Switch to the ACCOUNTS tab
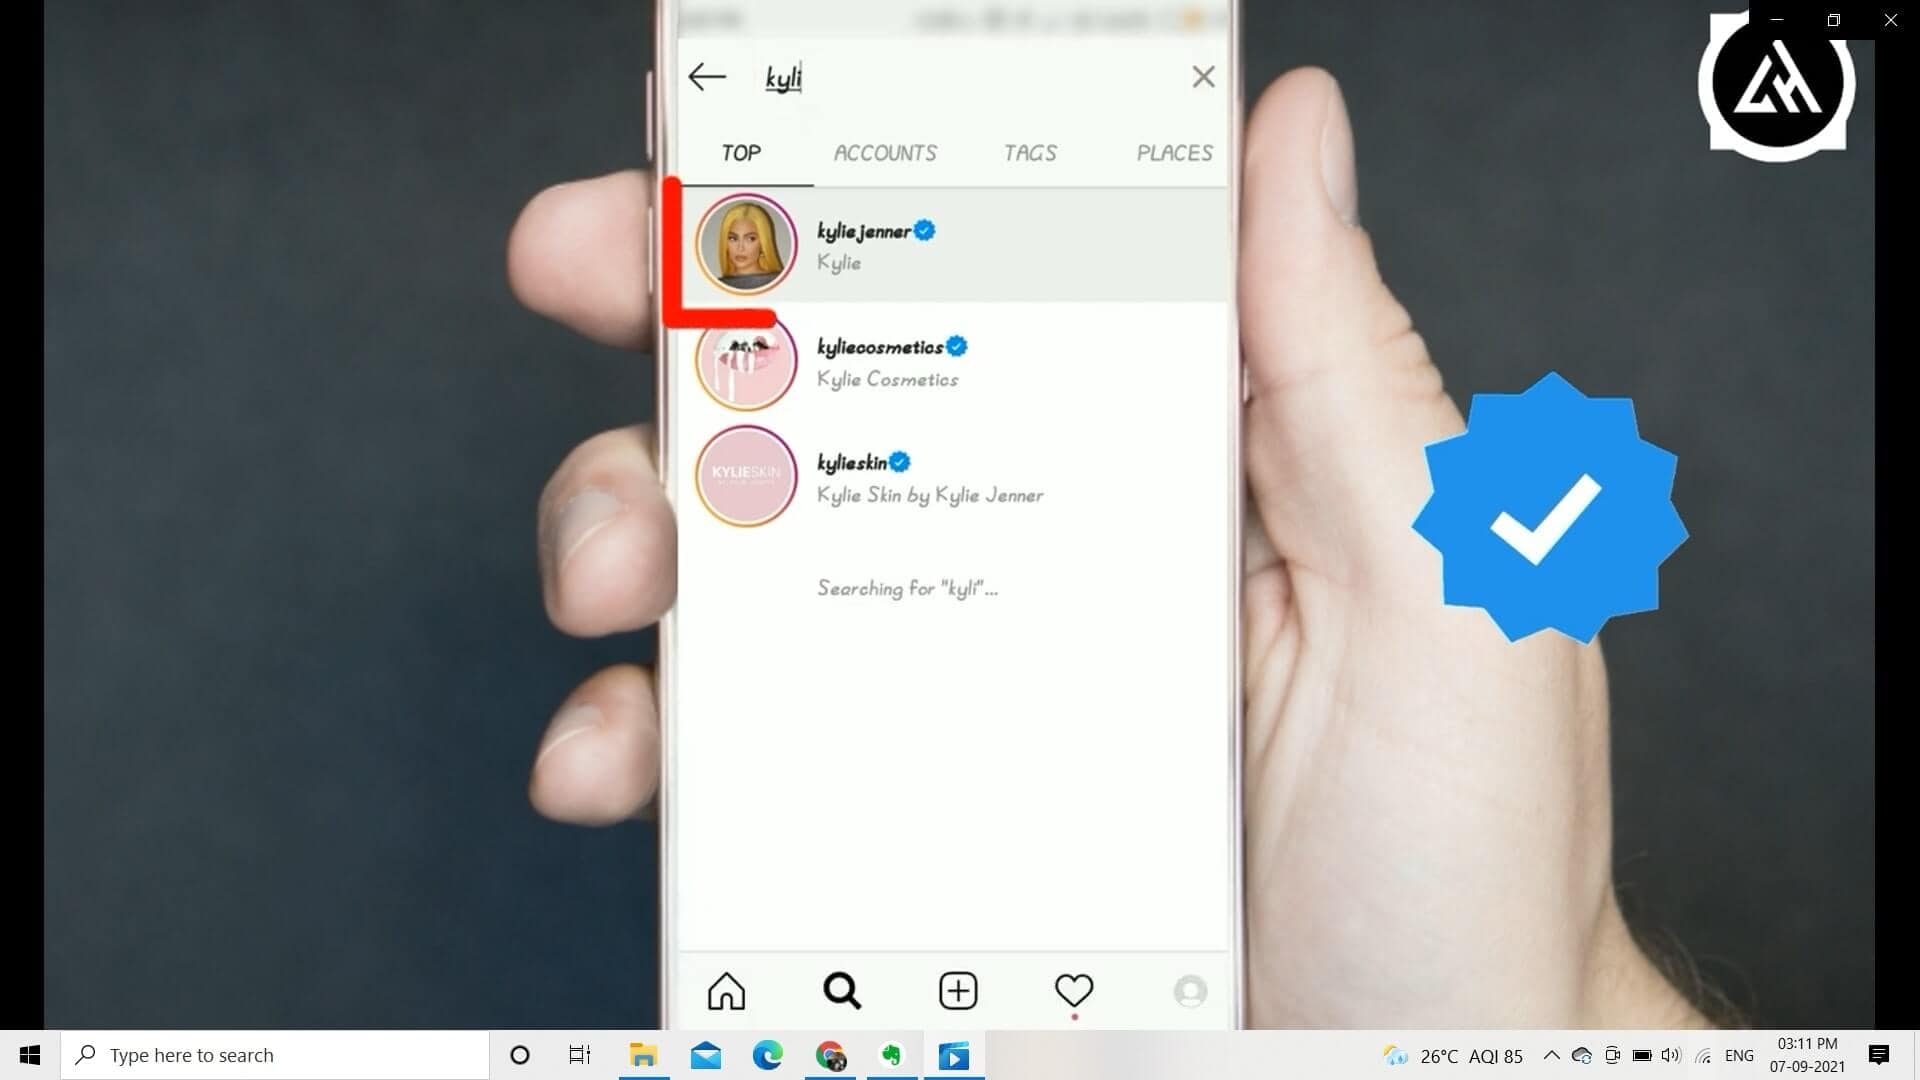This screenshot has height=1080, width=1920. tap(885, 153)
